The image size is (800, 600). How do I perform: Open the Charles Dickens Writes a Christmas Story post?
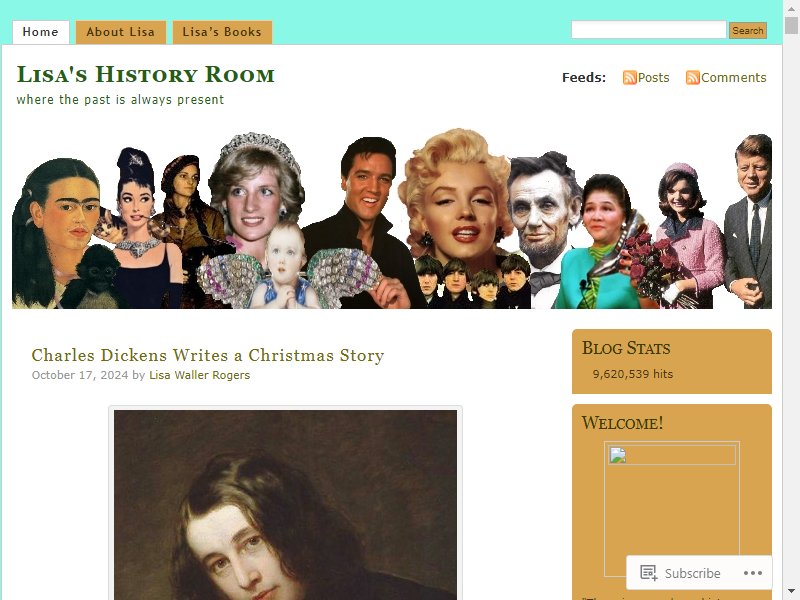point(208,355)
